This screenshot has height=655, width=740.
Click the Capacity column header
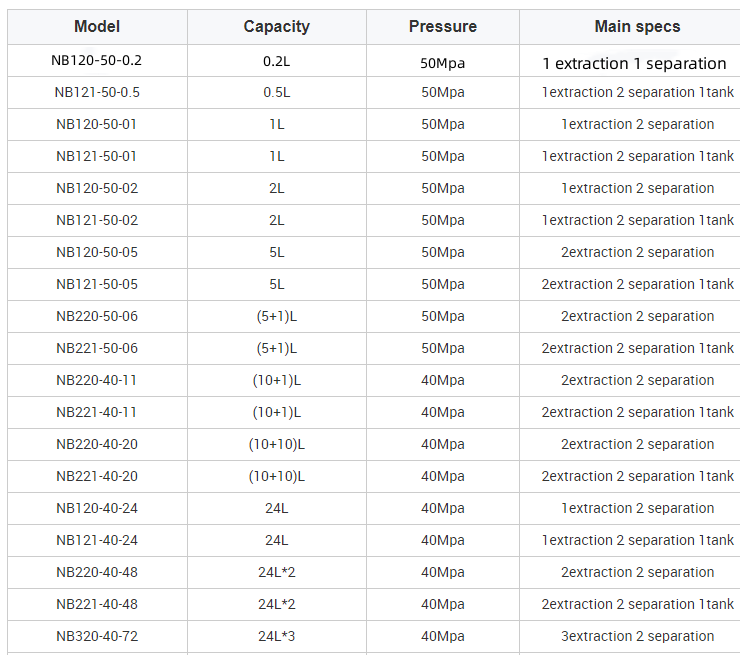click(276, 27)
